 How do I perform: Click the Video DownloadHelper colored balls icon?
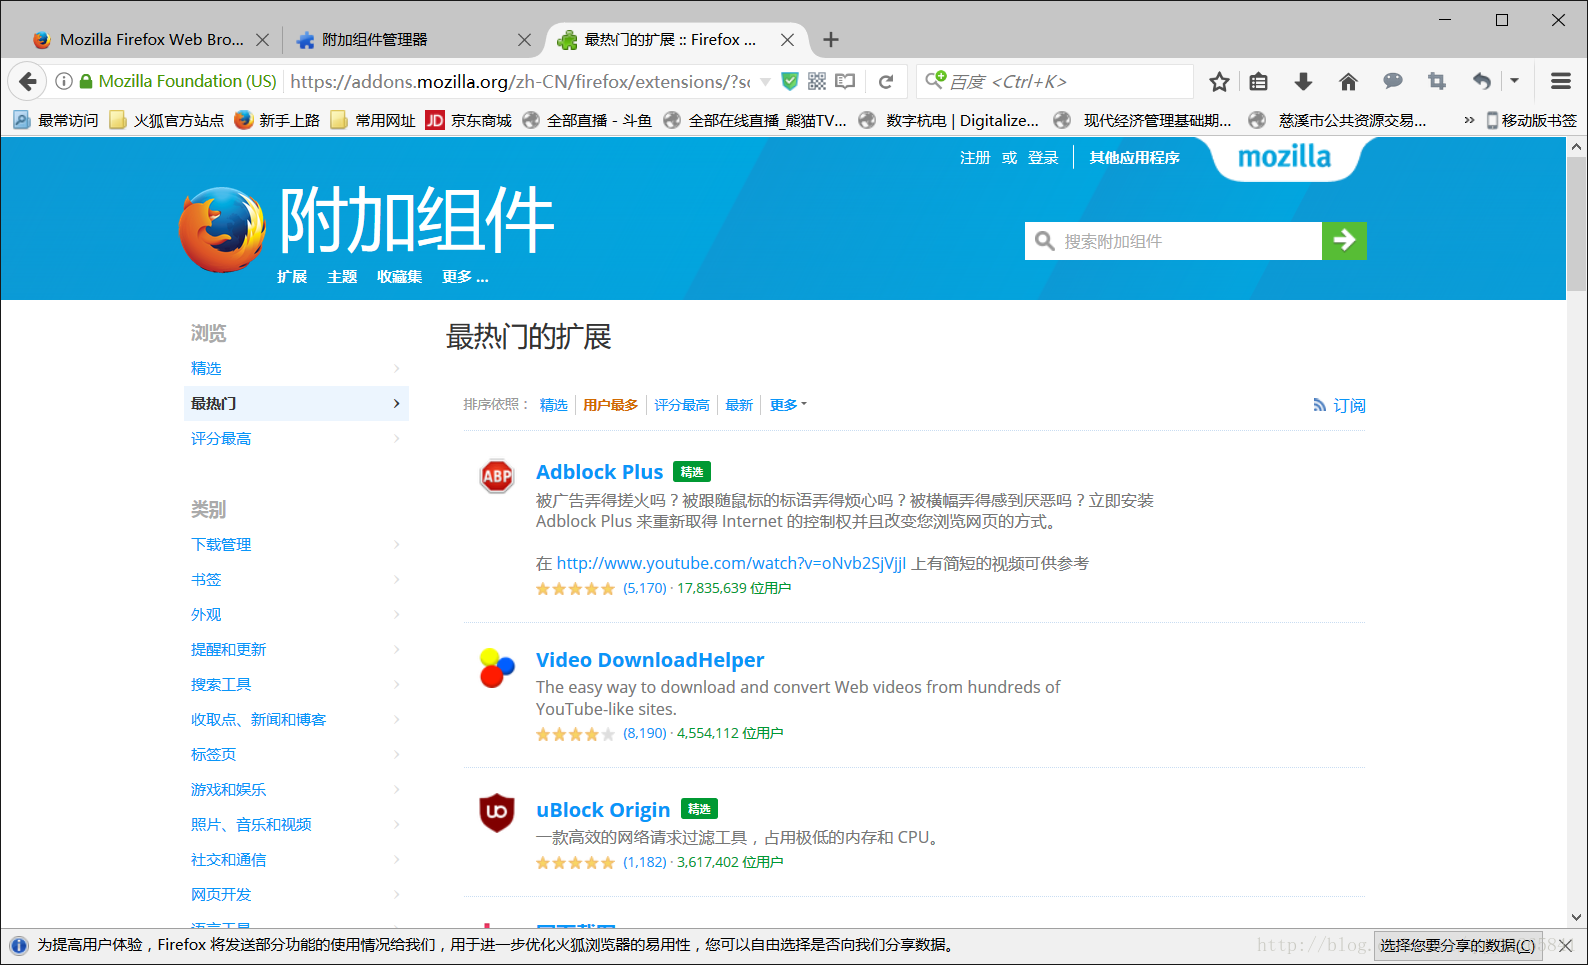tap(497, 667)
